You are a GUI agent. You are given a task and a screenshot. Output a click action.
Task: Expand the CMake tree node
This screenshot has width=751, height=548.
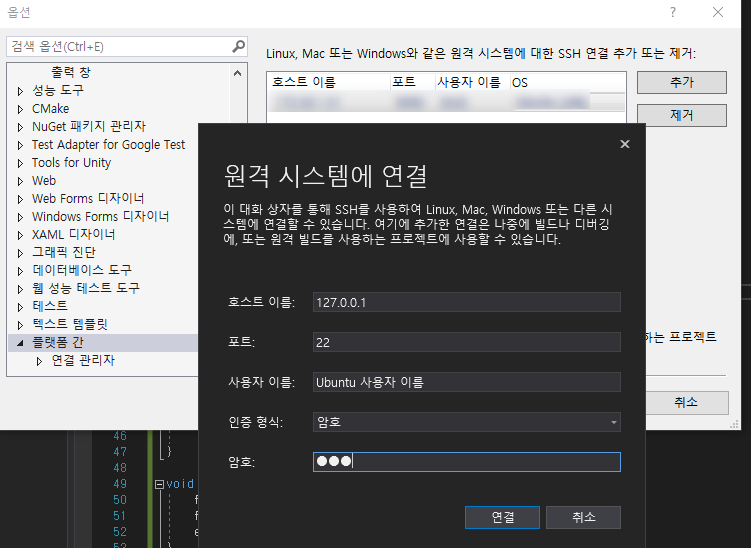(x=20, y=109)
